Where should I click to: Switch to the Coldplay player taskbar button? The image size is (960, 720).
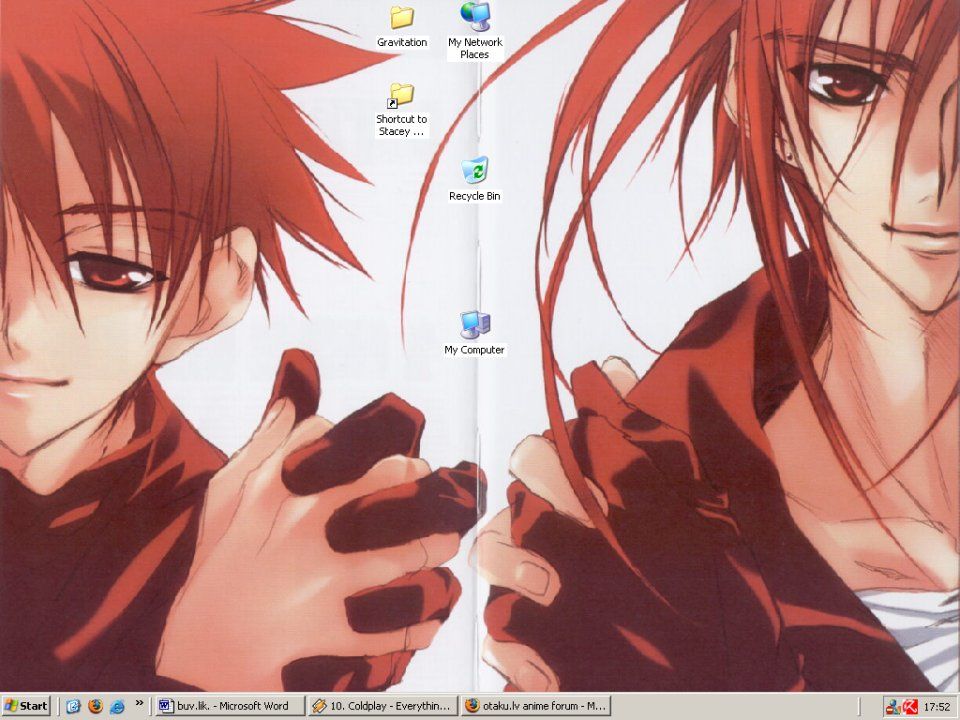tap(383, 706)
